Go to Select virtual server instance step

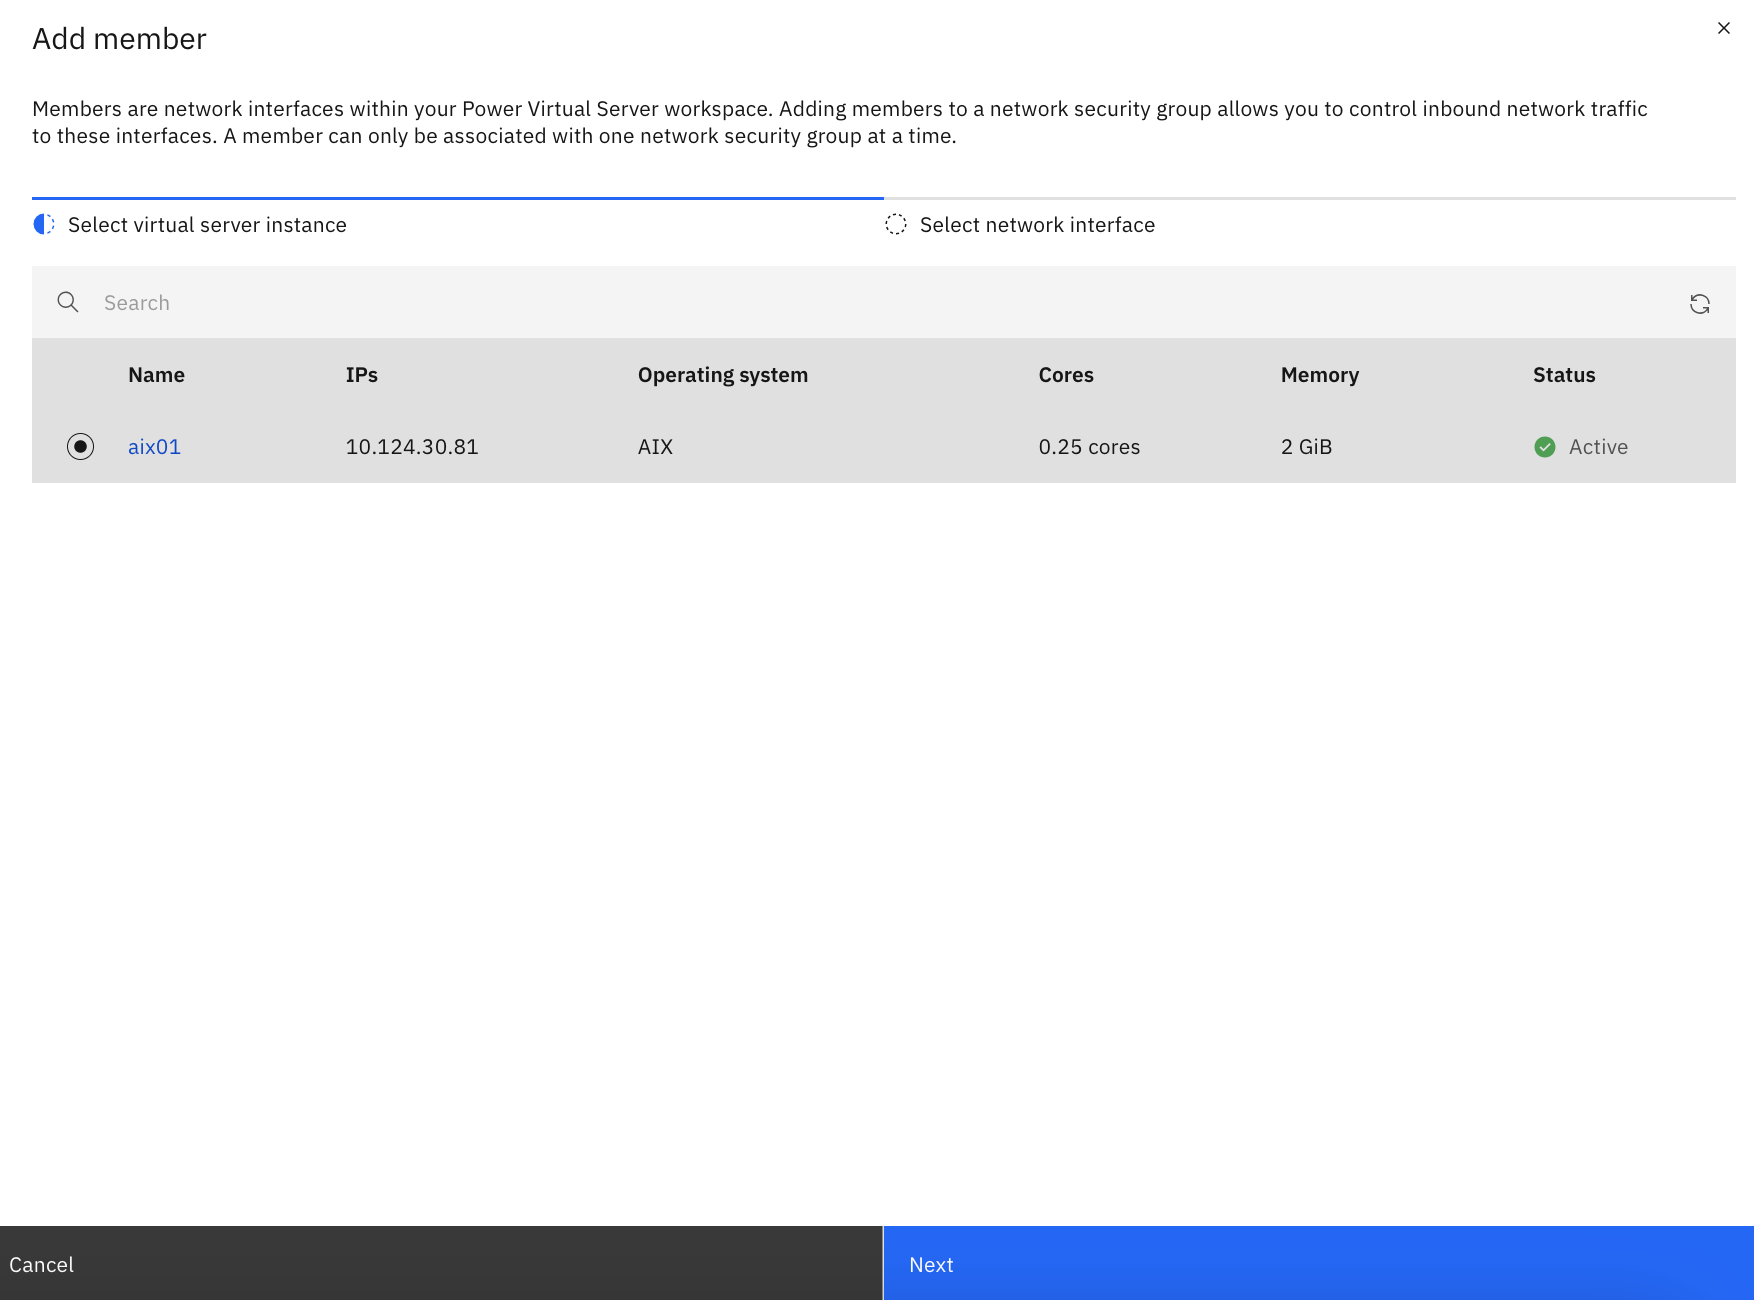(x=207, y=225)
